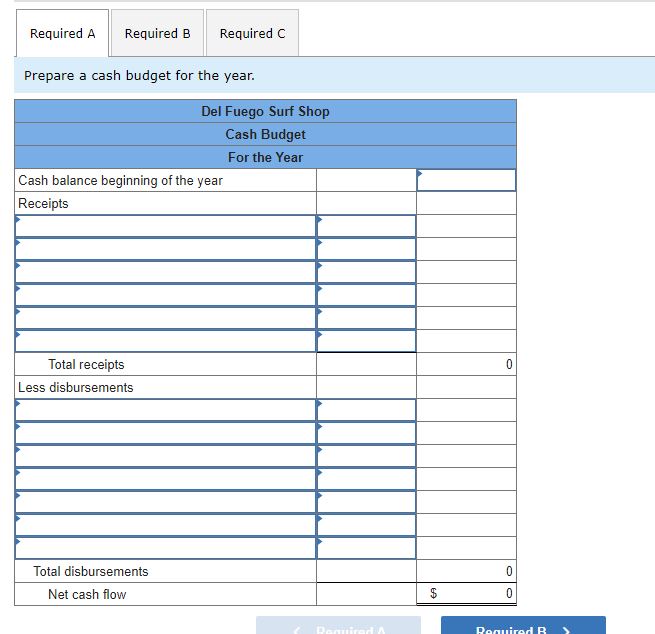Select the Receipts row label

coord(43,203)
